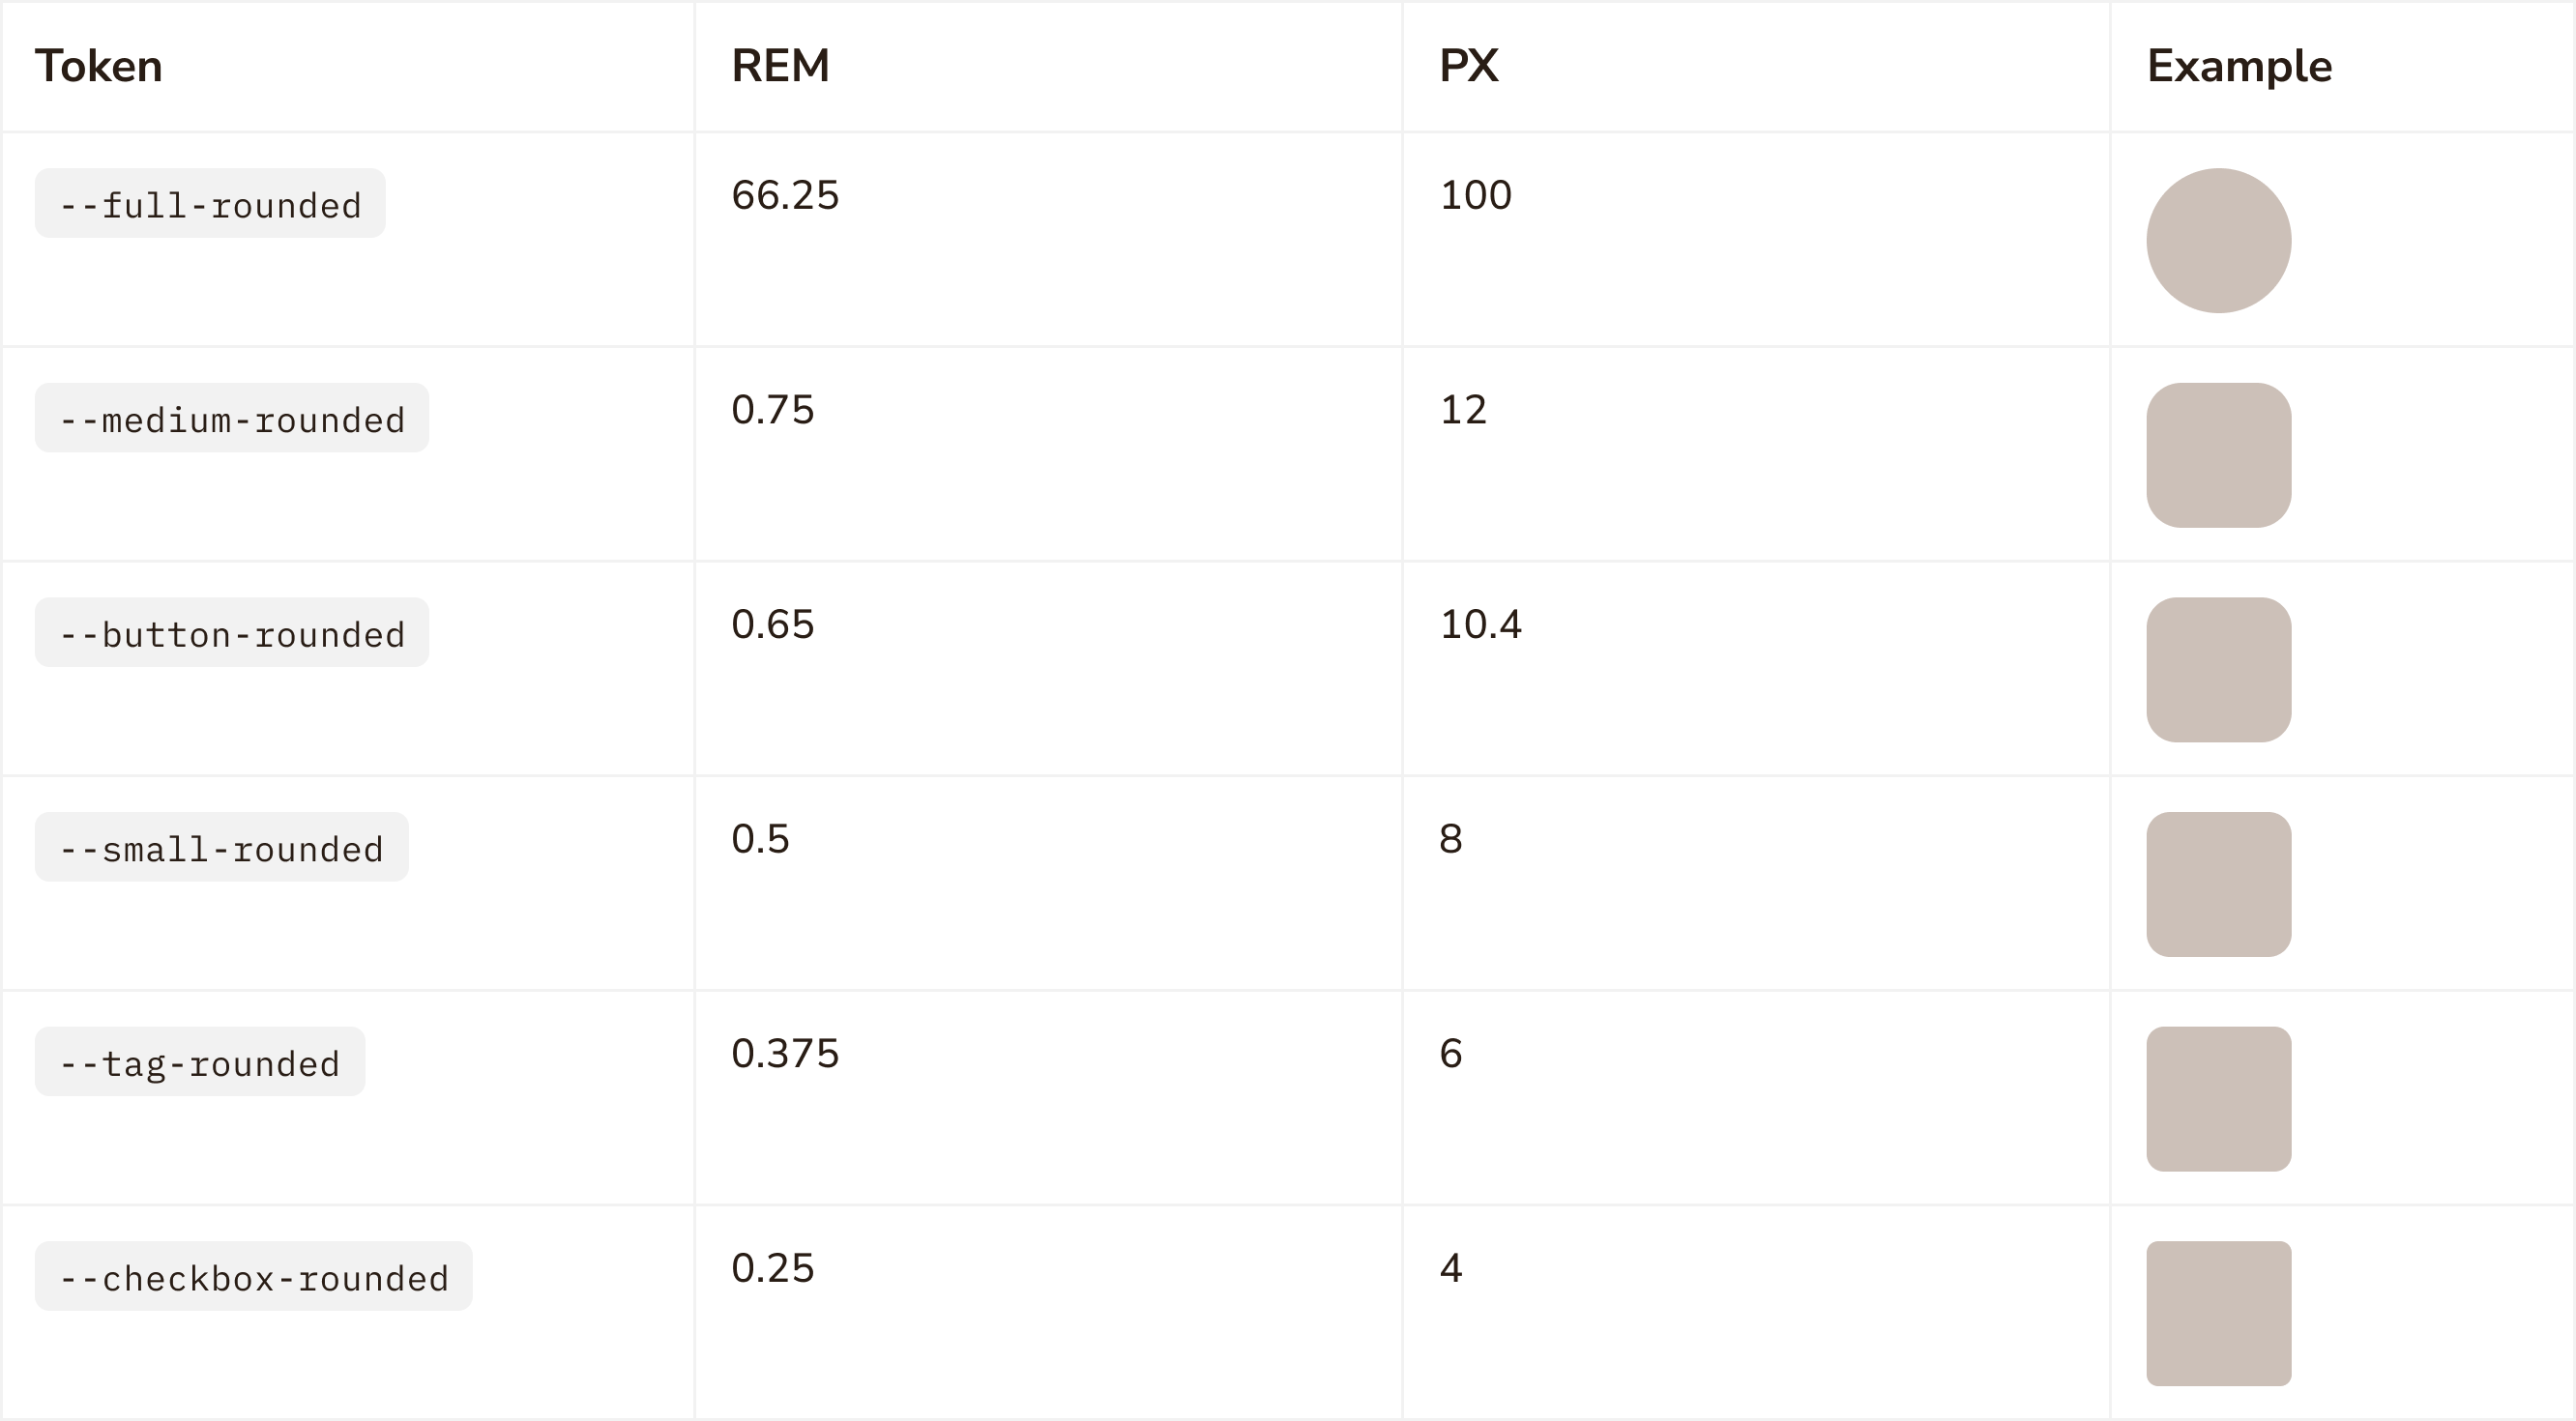Click the 0.375 REM value
The image size is (2576, 1421).
[785, 1054]
